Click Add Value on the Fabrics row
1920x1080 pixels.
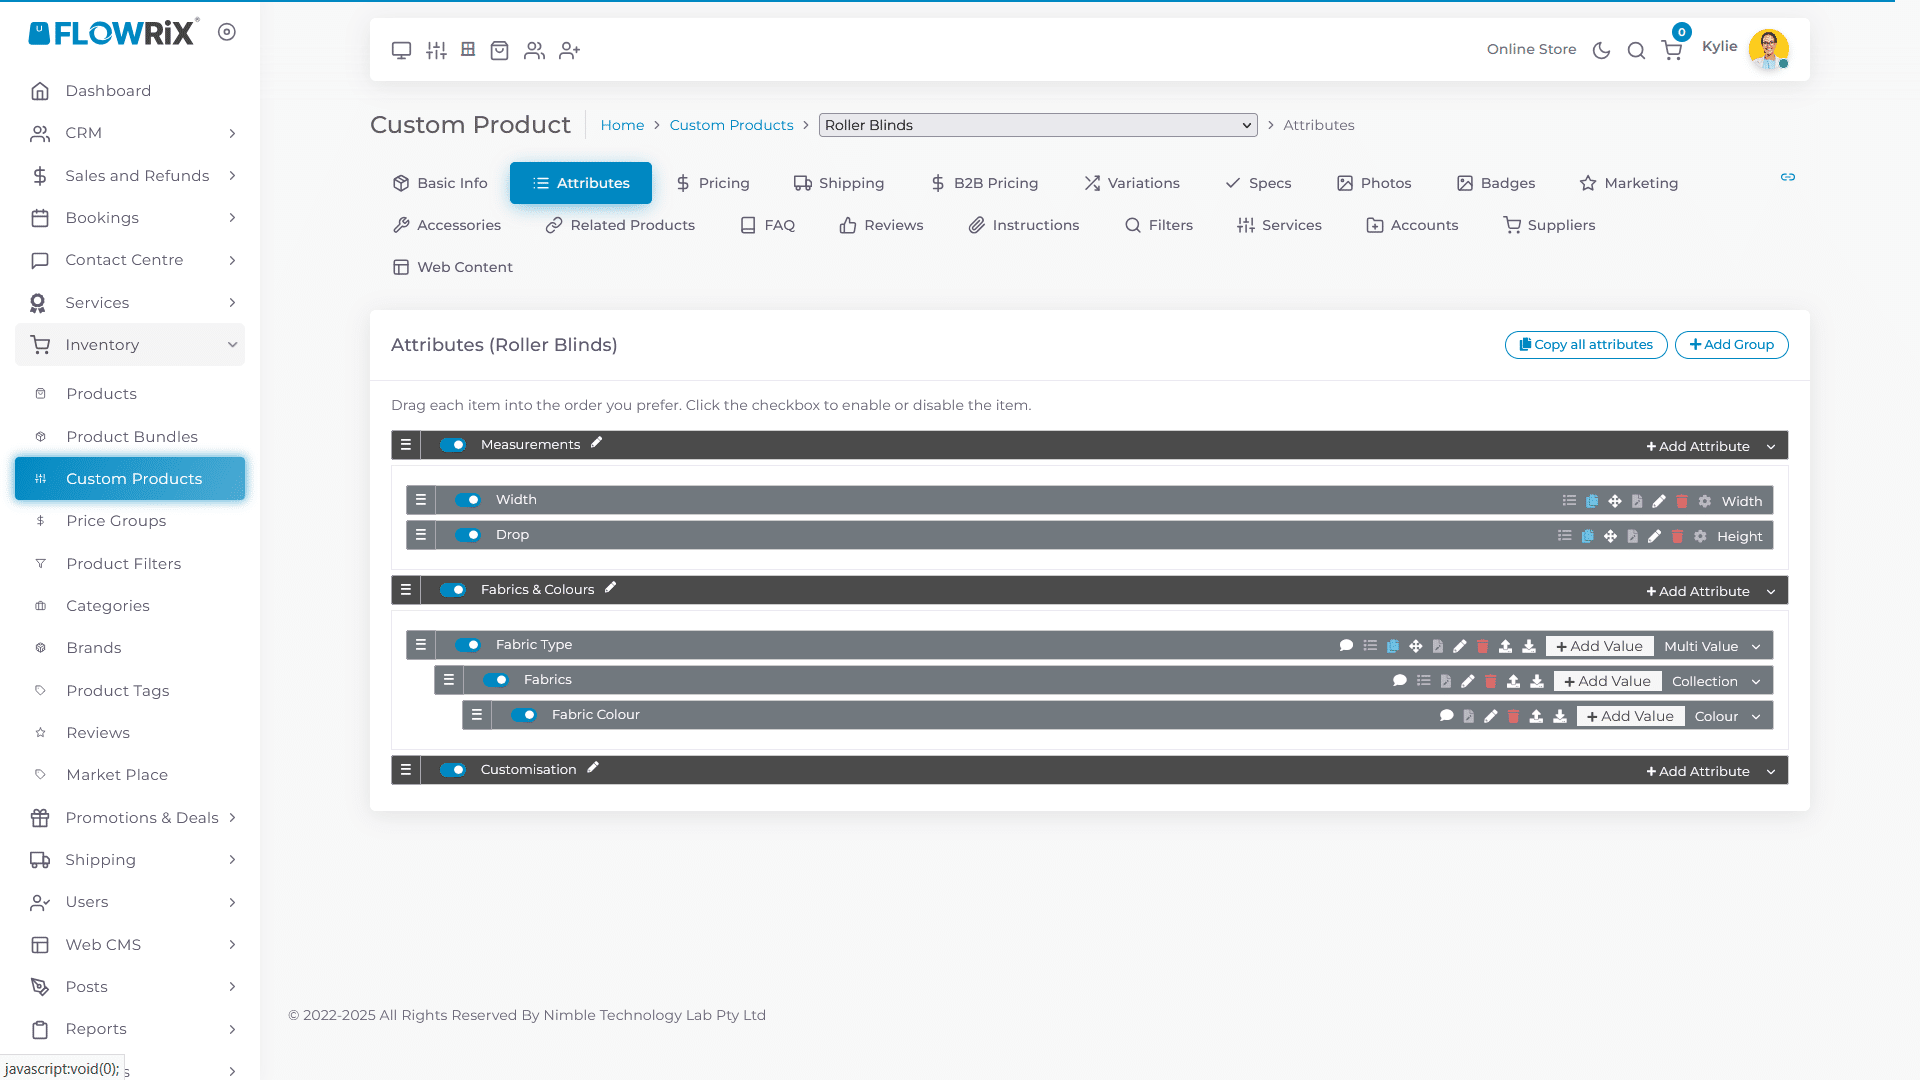pos(1607,681)
